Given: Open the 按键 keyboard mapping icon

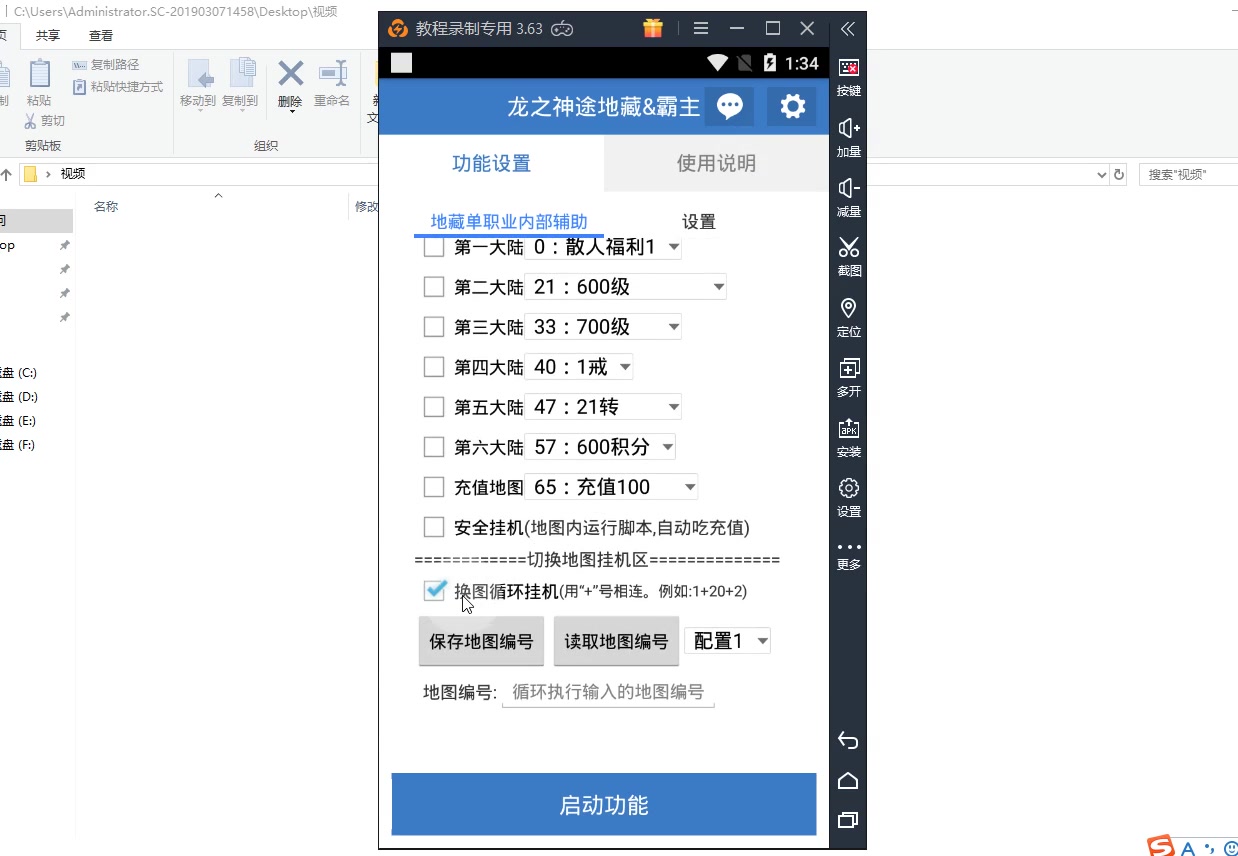Looking at the screenshot, I should pyautogui.click(x=848, y=68).
